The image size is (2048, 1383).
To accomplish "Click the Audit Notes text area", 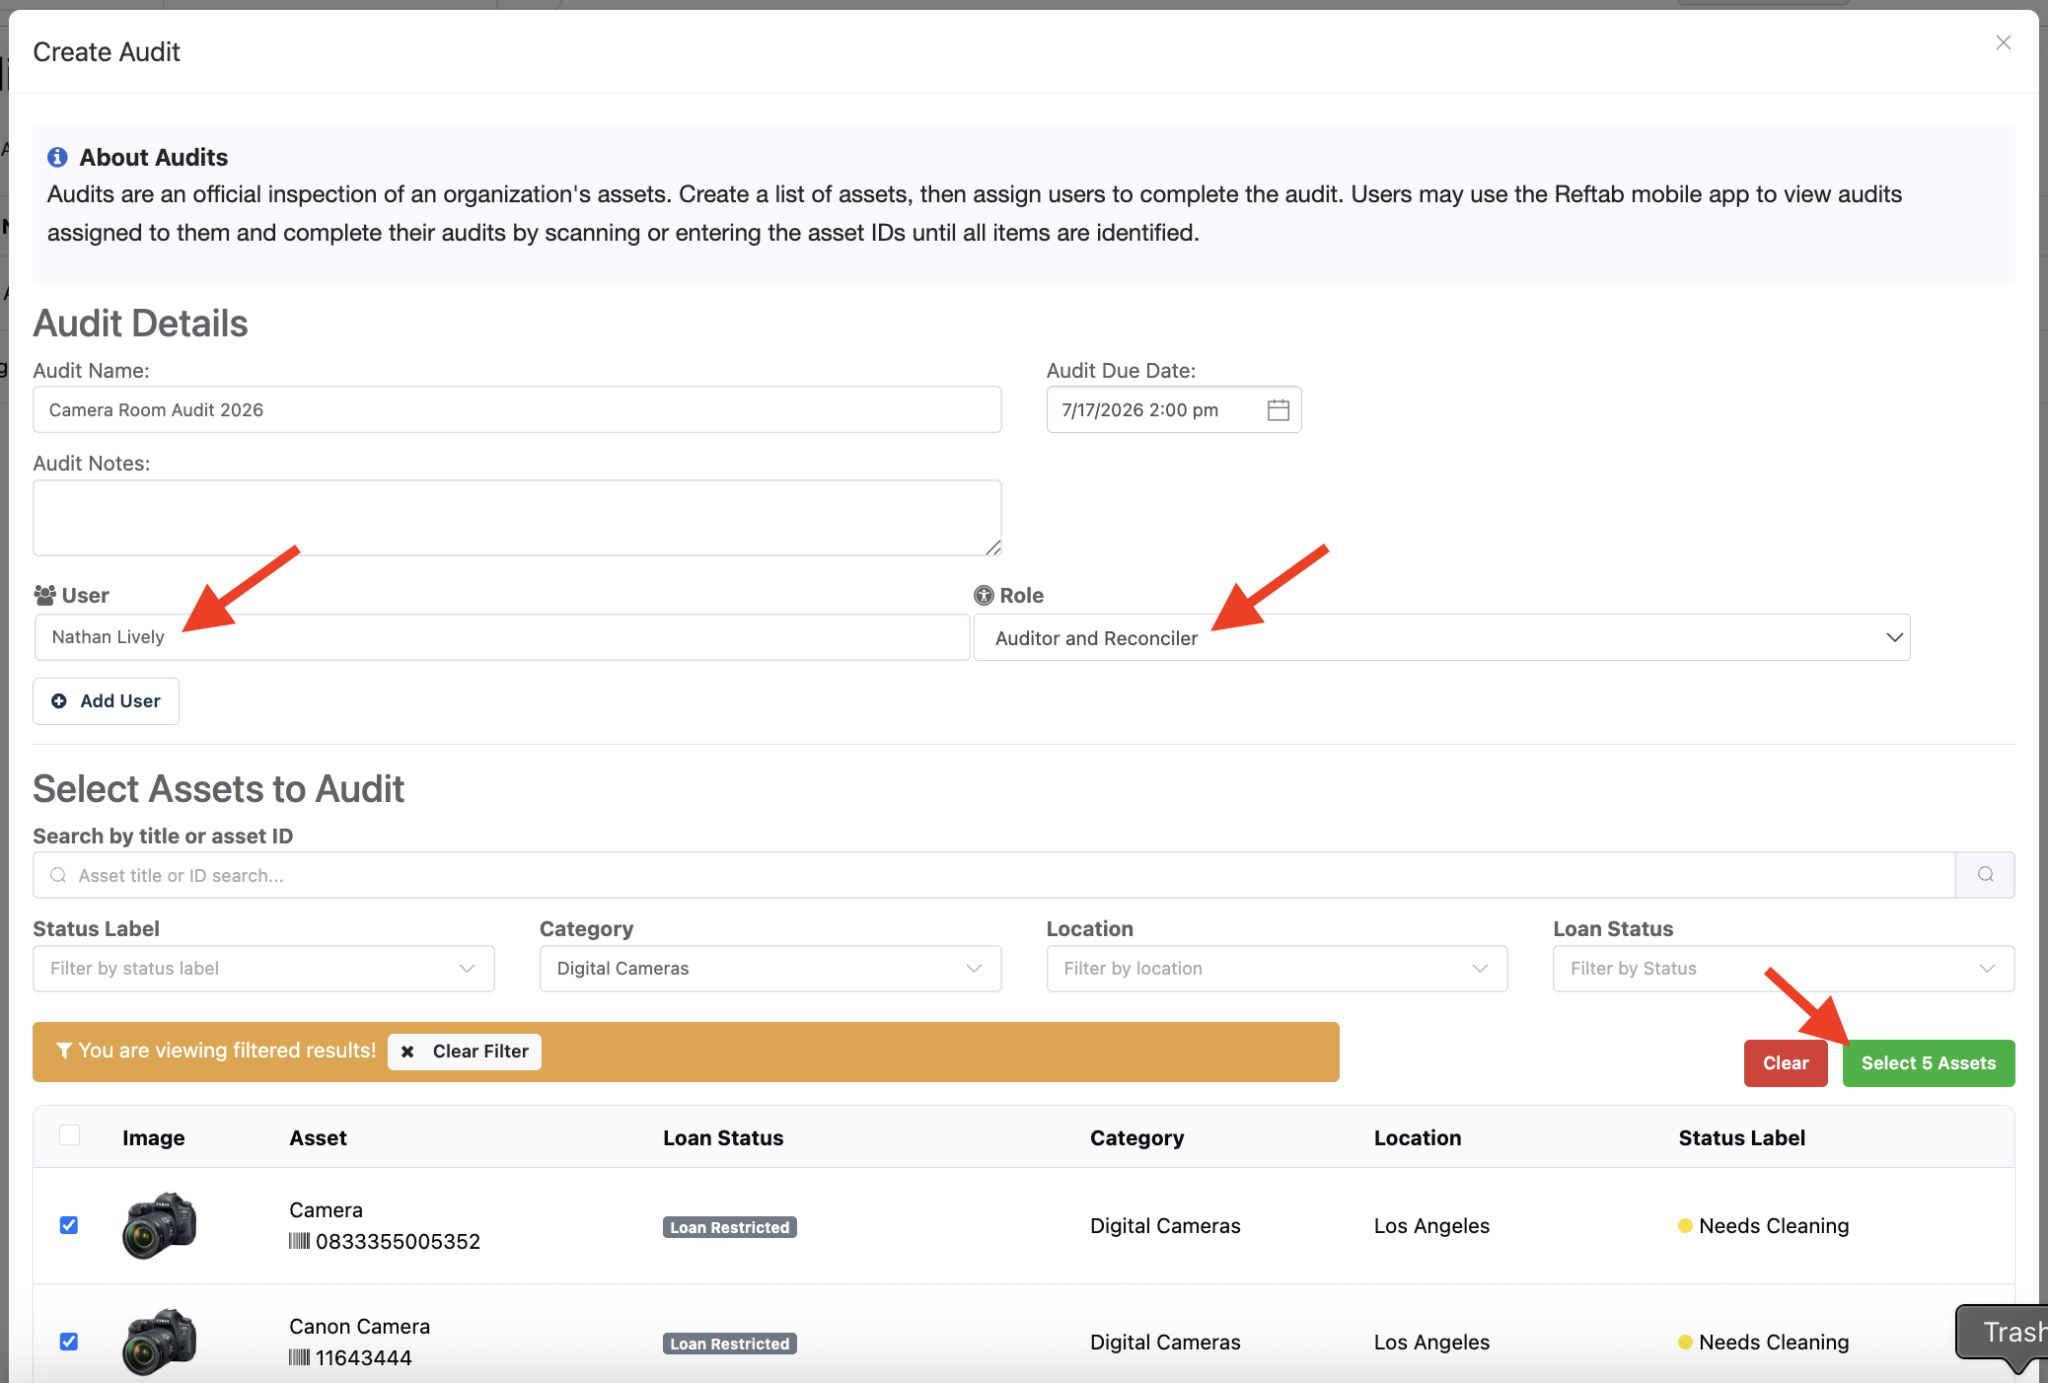I will coord(517,518).
